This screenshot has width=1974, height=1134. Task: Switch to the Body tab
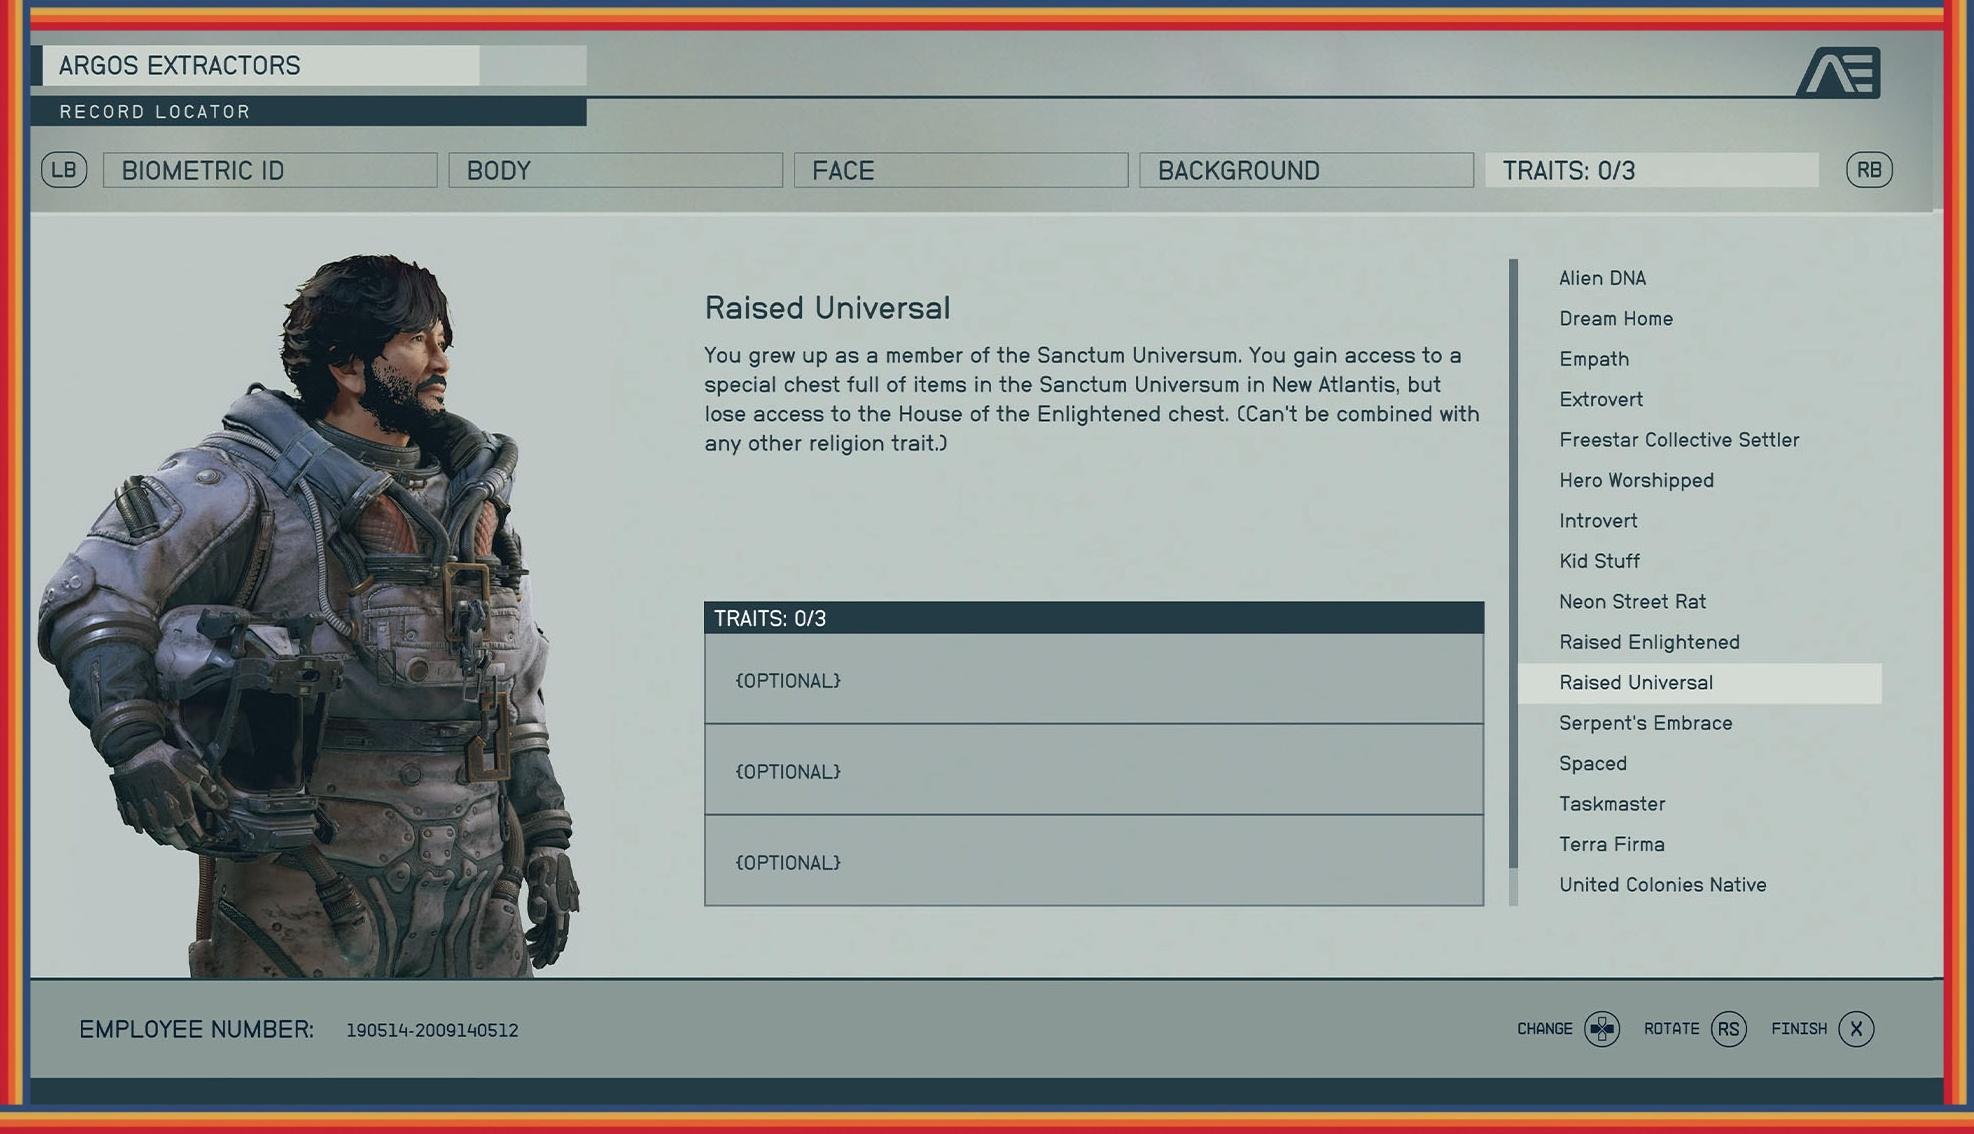pos(615,170)
